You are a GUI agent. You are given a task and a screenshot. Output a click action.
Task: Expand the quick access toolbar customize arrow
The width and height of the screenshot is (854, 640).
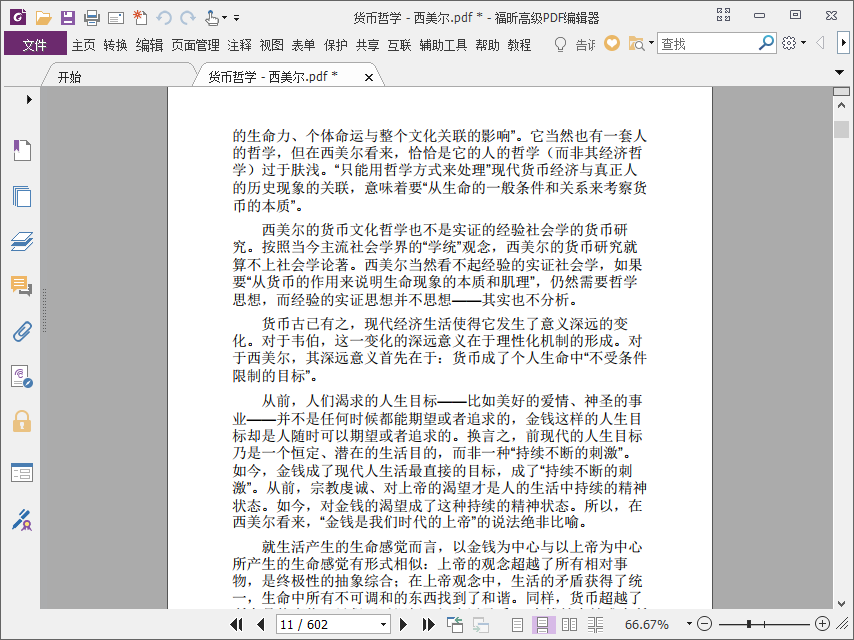[x=236, y=18]
